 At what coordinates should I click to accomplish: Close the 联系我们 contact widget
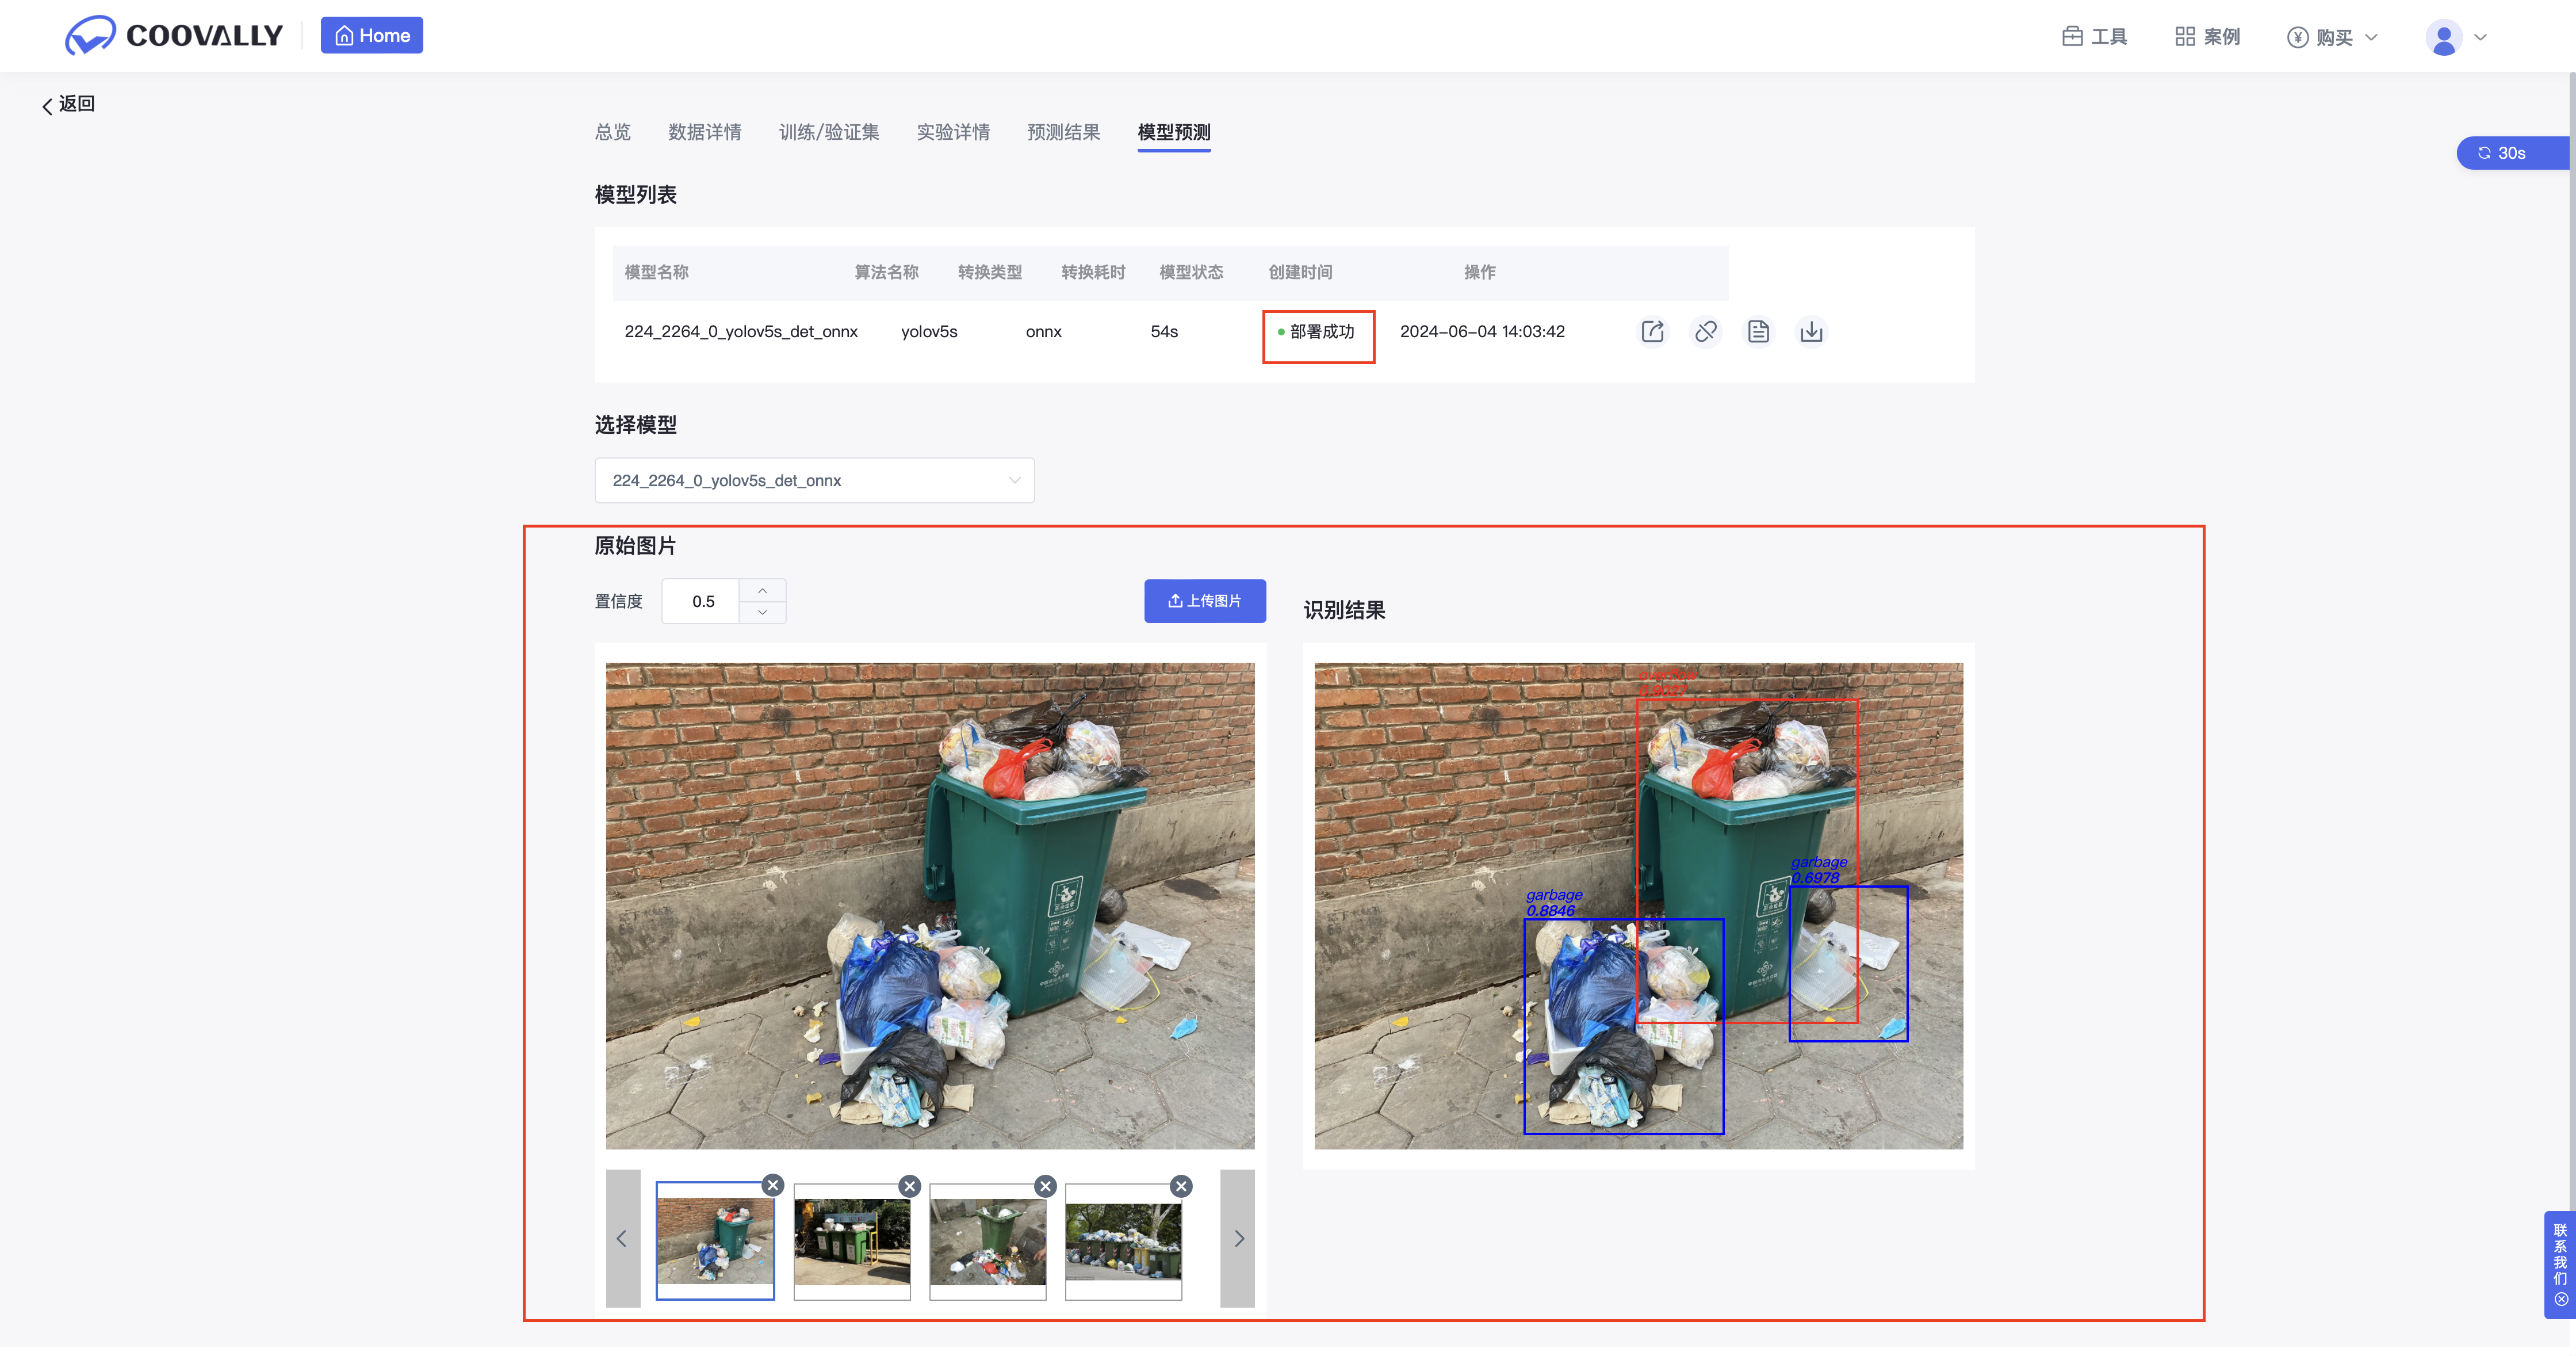click(2560, 1300)
